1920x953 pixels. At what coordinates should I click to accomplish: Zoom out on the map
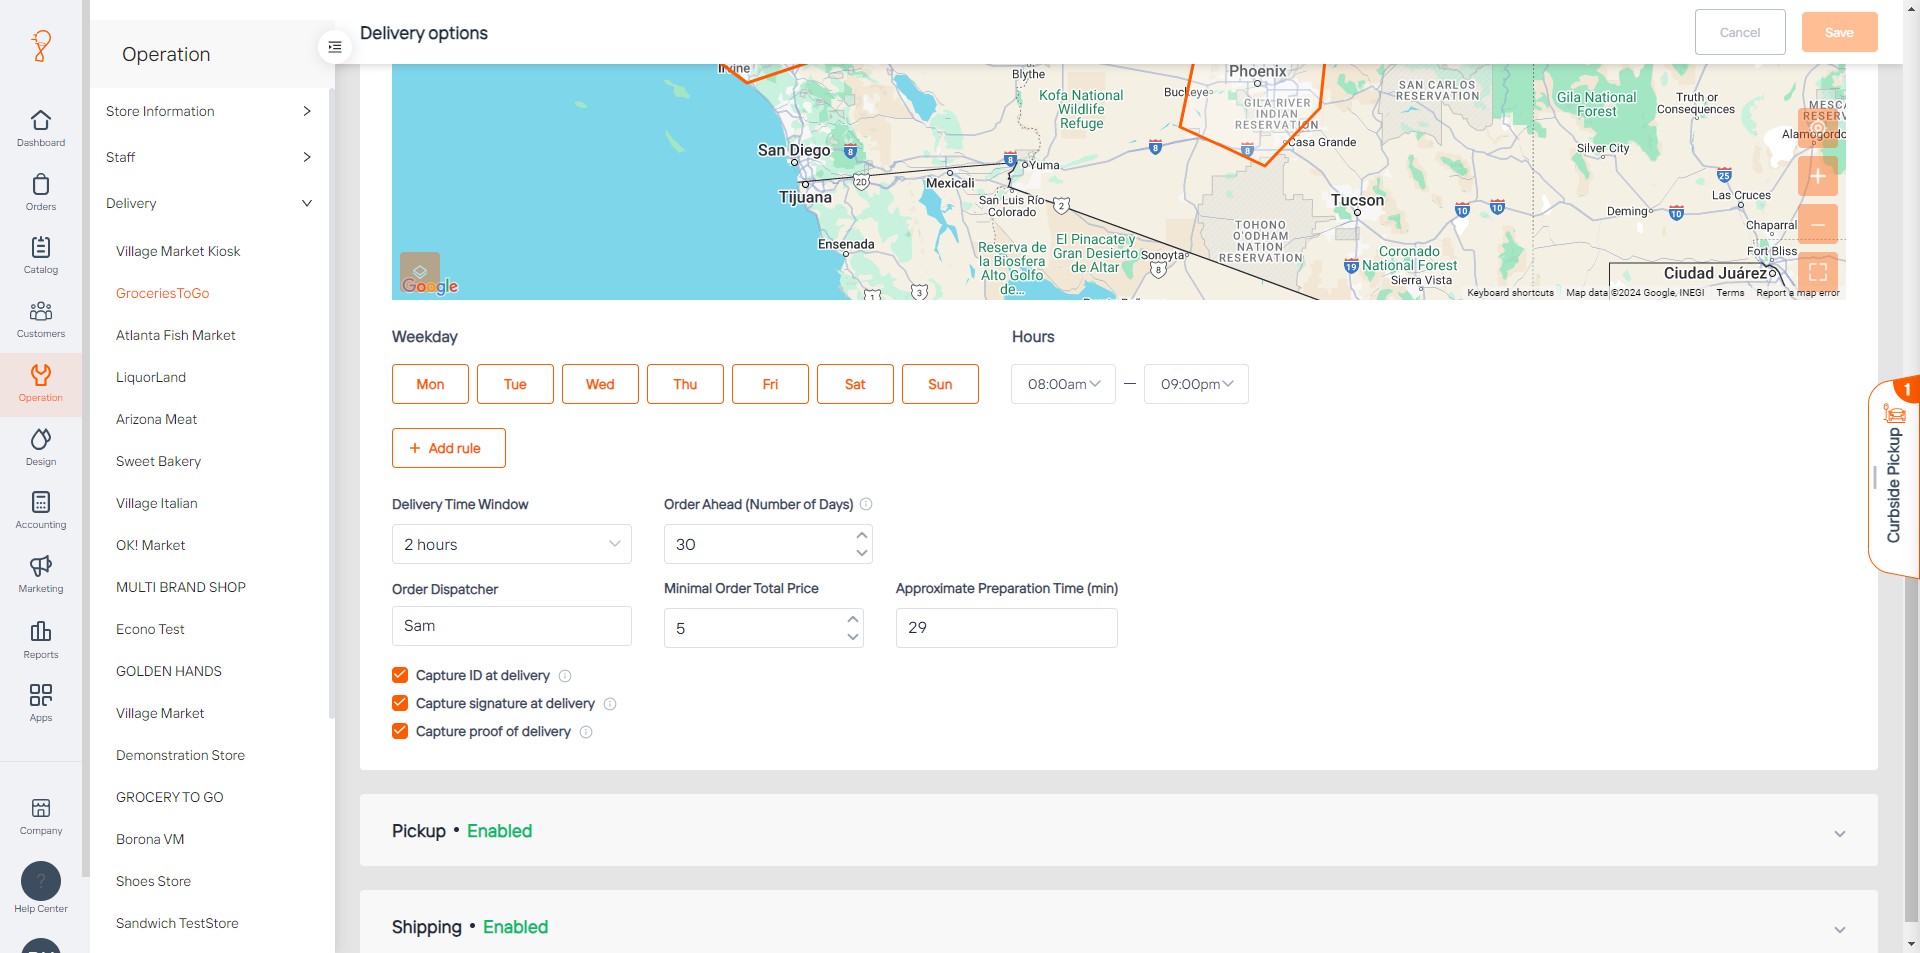(x=1817, y=224)
